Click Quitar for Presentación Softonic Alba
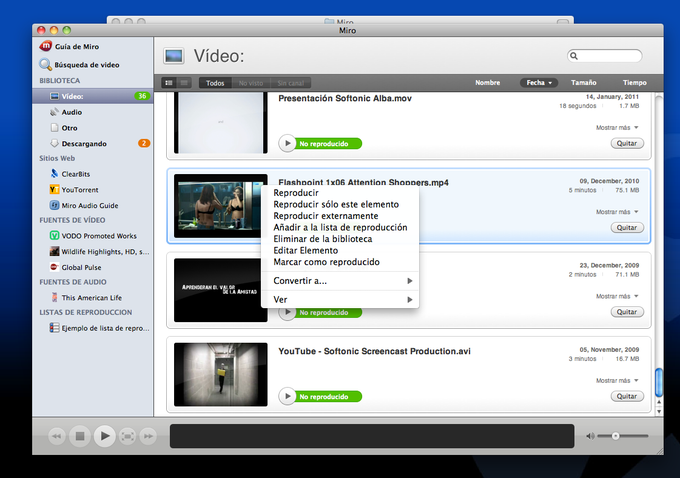Screen dimensions: 680x478 (627, 143)
